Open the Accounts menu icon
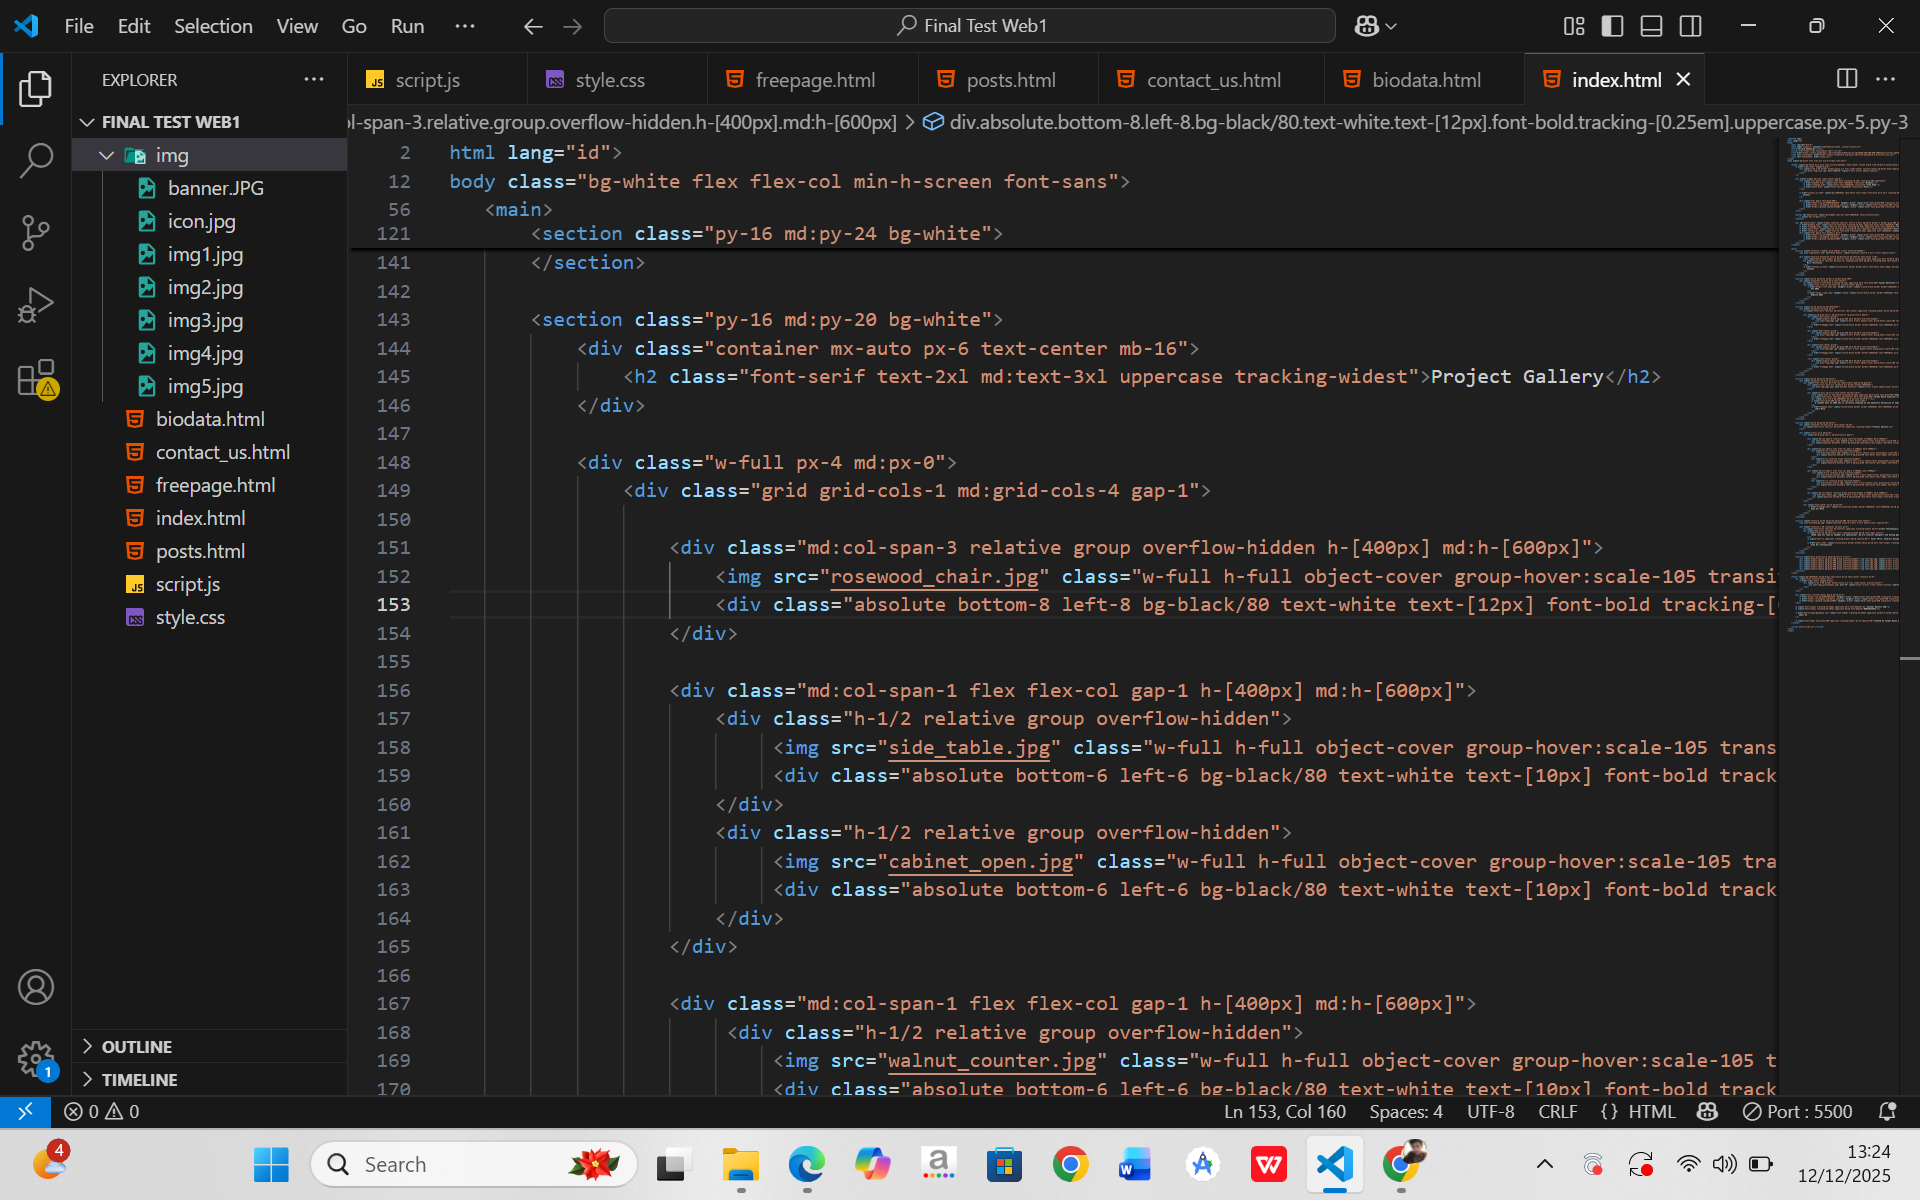The image size is (1920, 1200). (x=36, y=987)
